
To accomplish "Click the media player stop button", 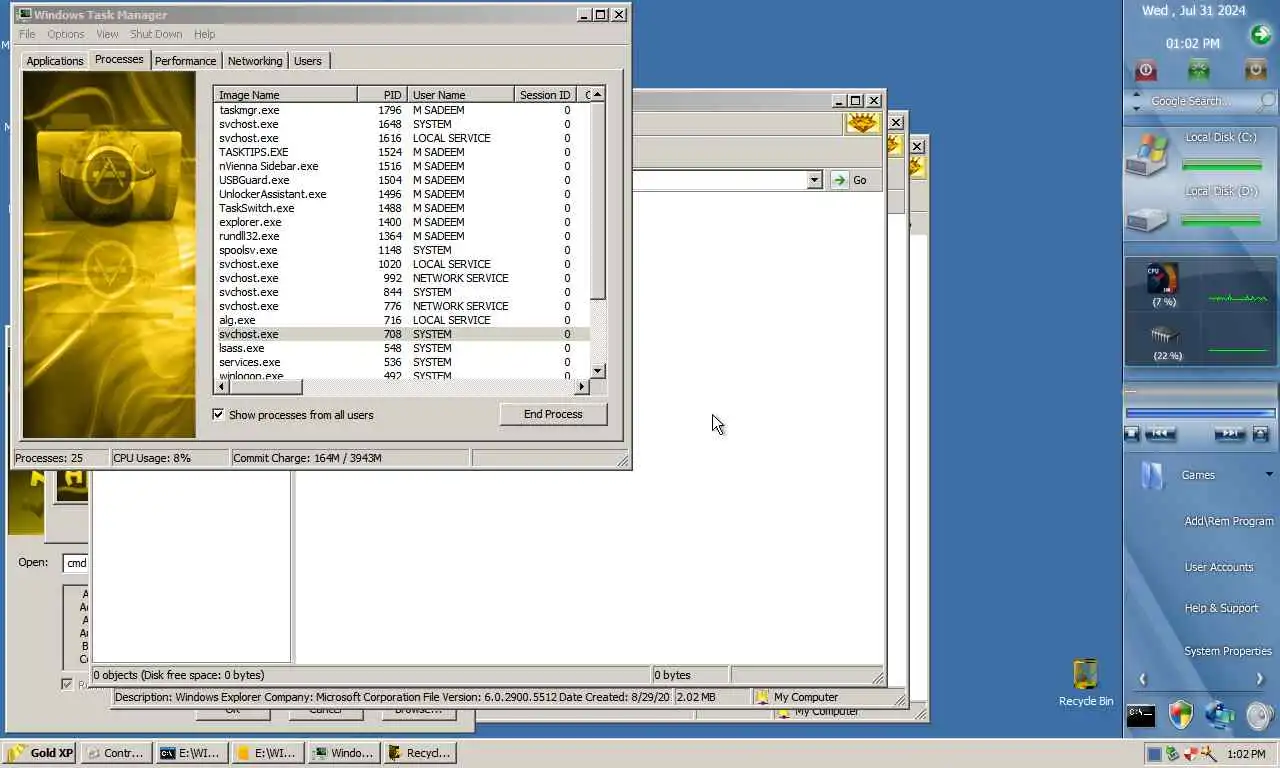I will point(1132,433).
